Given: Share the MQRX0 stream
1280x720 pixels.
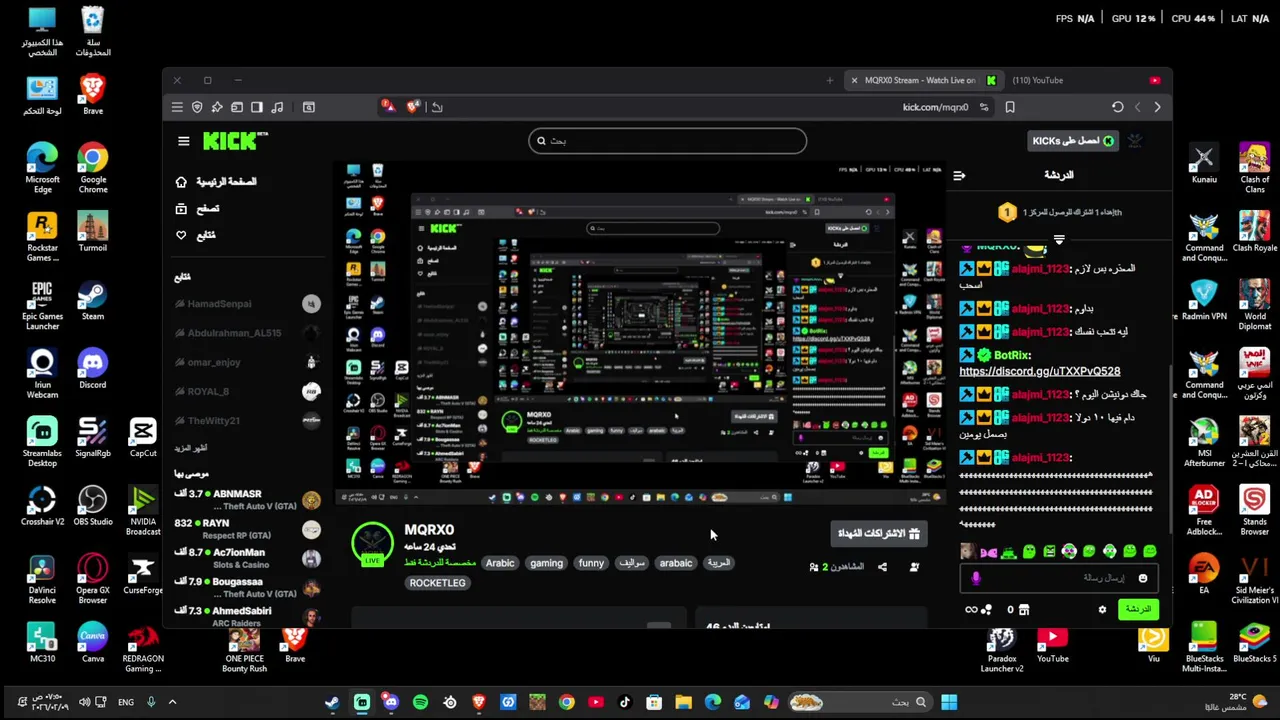Looking at the screenshot, I should tap(882, 567).
